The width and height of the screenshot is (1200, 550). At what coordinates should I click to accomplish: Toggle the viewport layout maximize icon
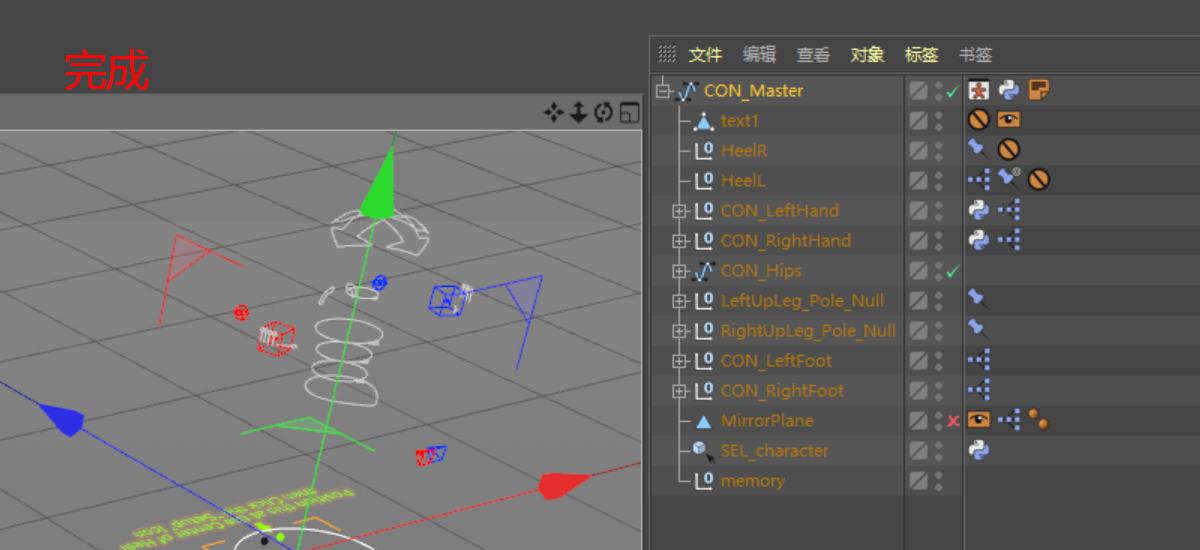point(629,112)
